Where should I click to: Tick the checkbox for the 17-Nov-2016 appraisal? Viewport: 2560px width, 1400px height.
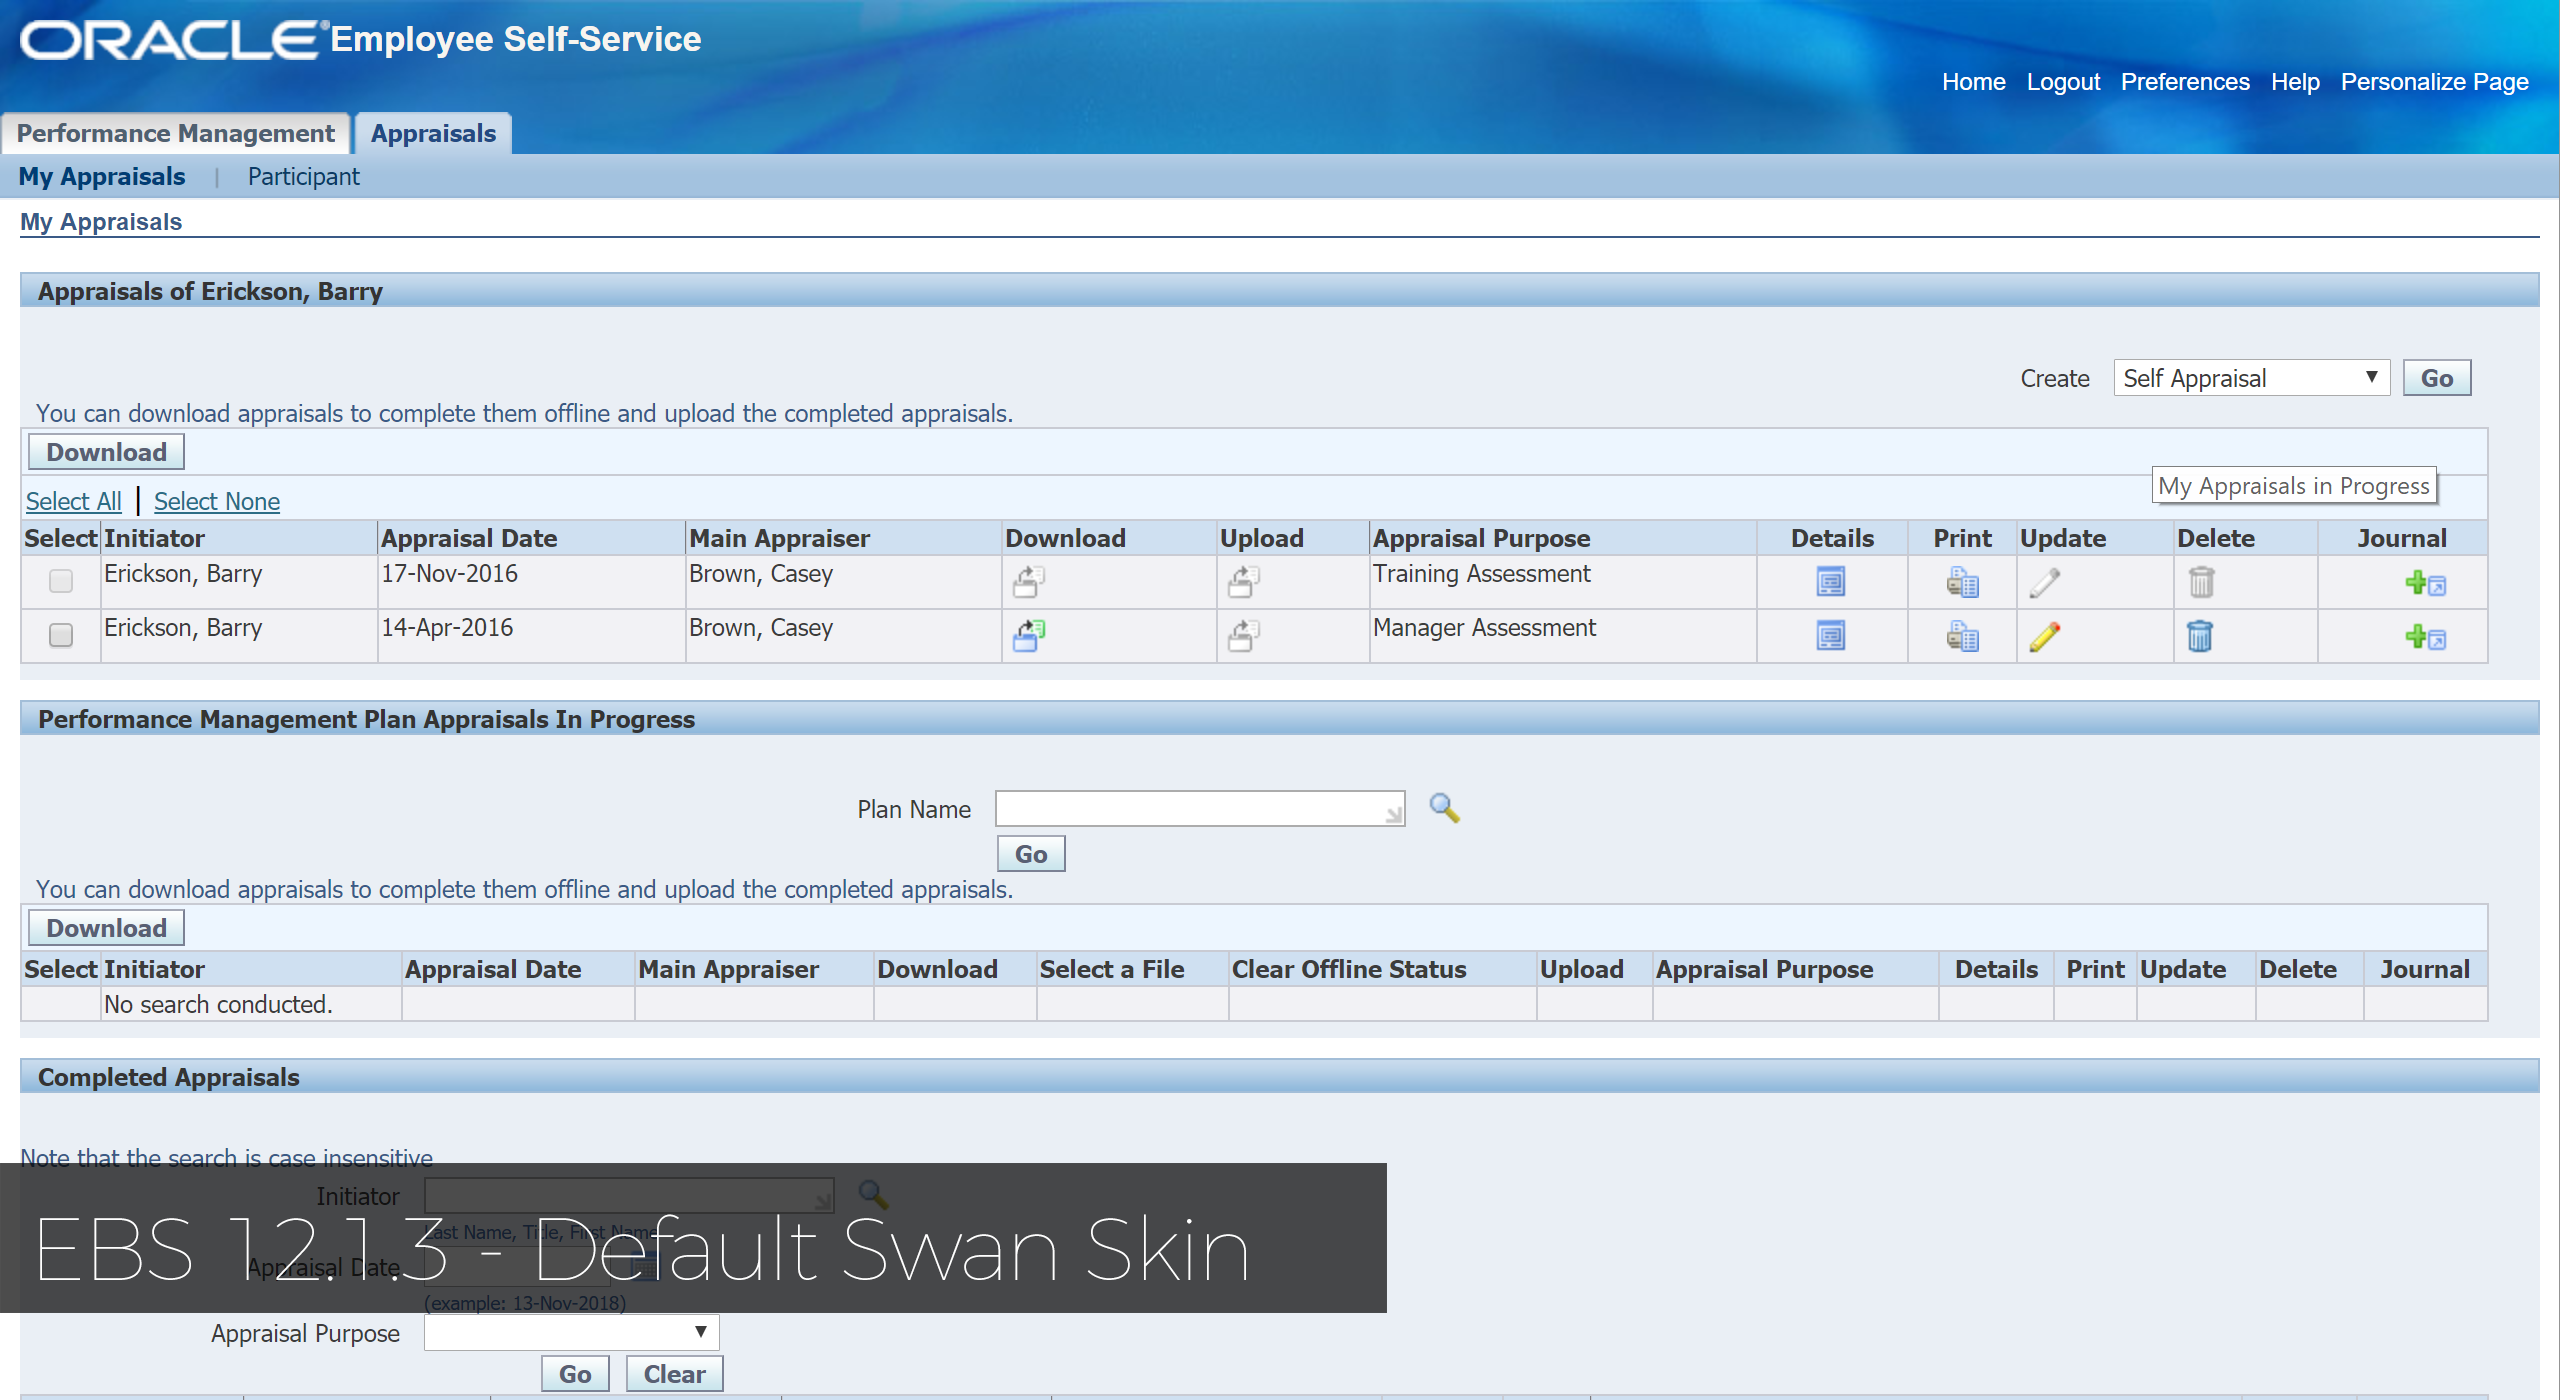point(61,581)
